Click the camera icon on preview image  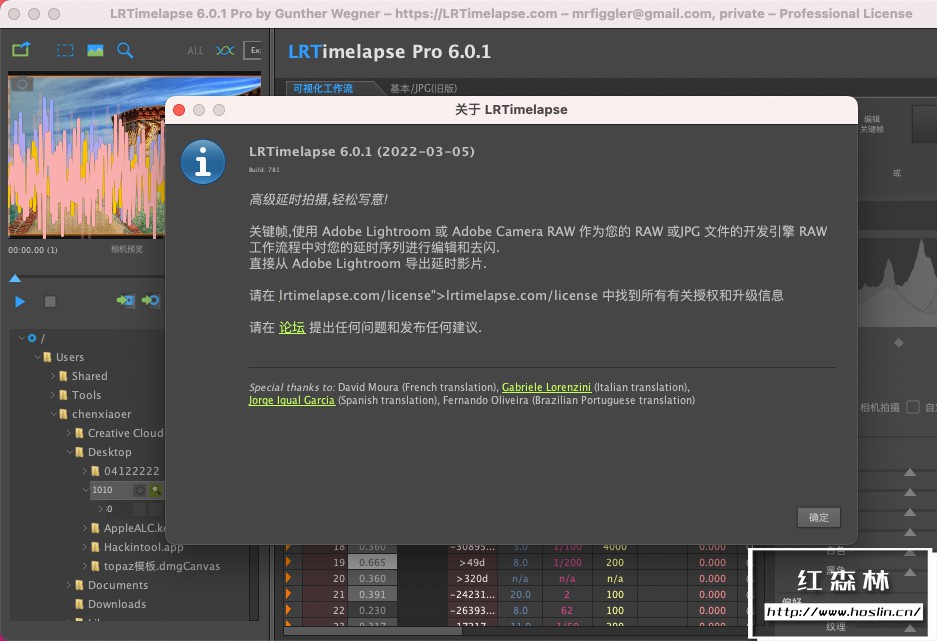22,84
